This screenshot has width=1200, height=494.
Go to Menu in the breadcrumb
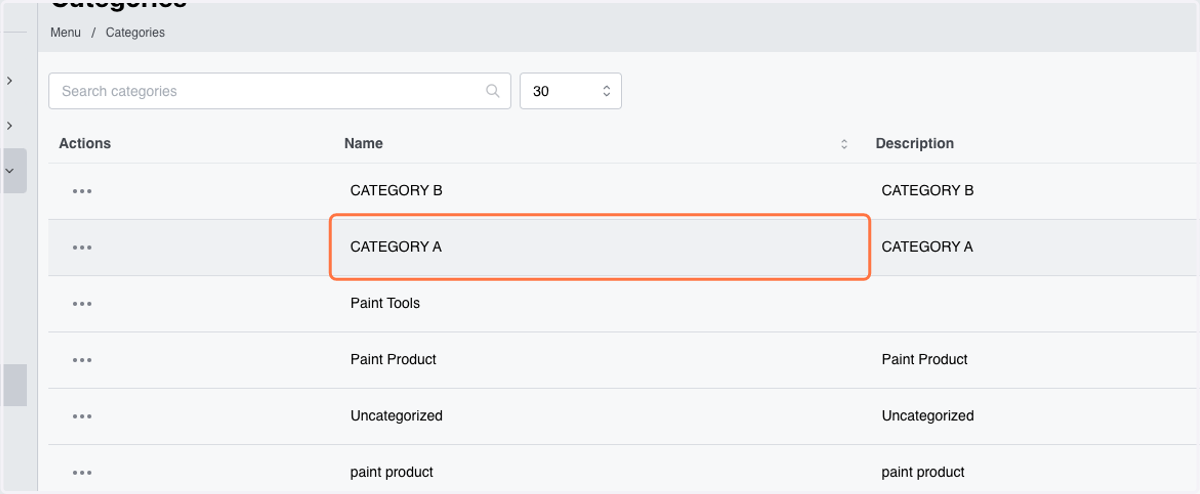tap(65, 33)
